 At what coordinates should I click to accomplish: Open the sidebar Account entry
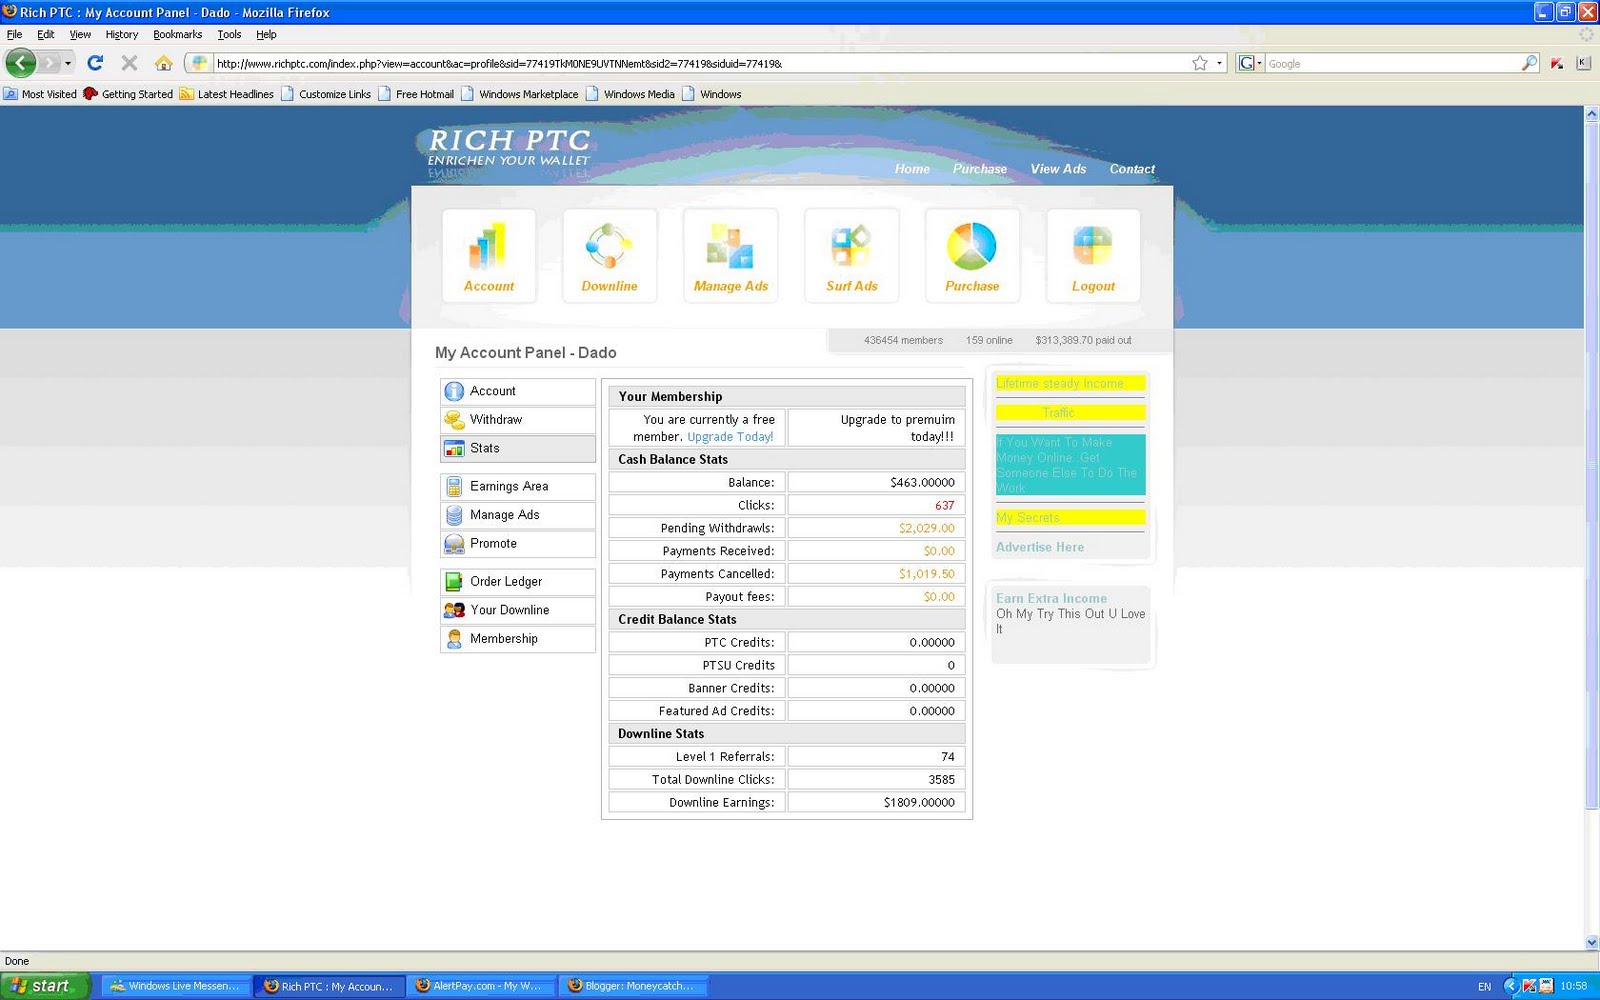click(x=518, y=391)
